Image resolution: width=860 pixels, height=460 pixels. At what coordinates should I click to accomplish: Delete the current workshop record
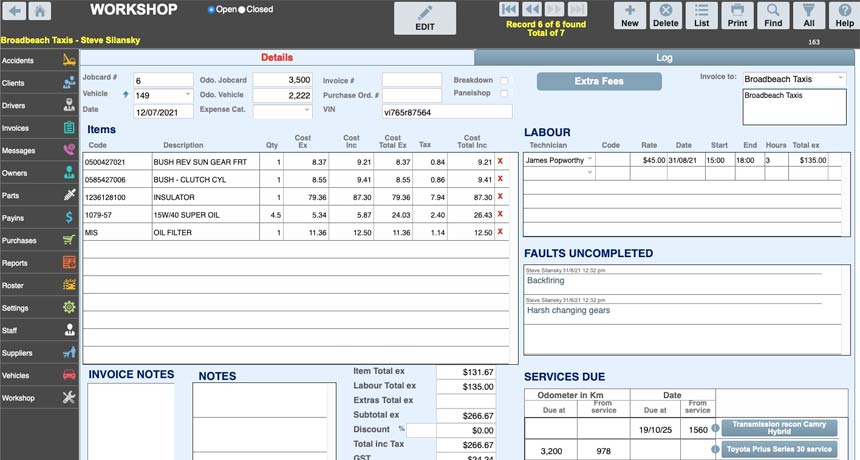tap(665, 16)
